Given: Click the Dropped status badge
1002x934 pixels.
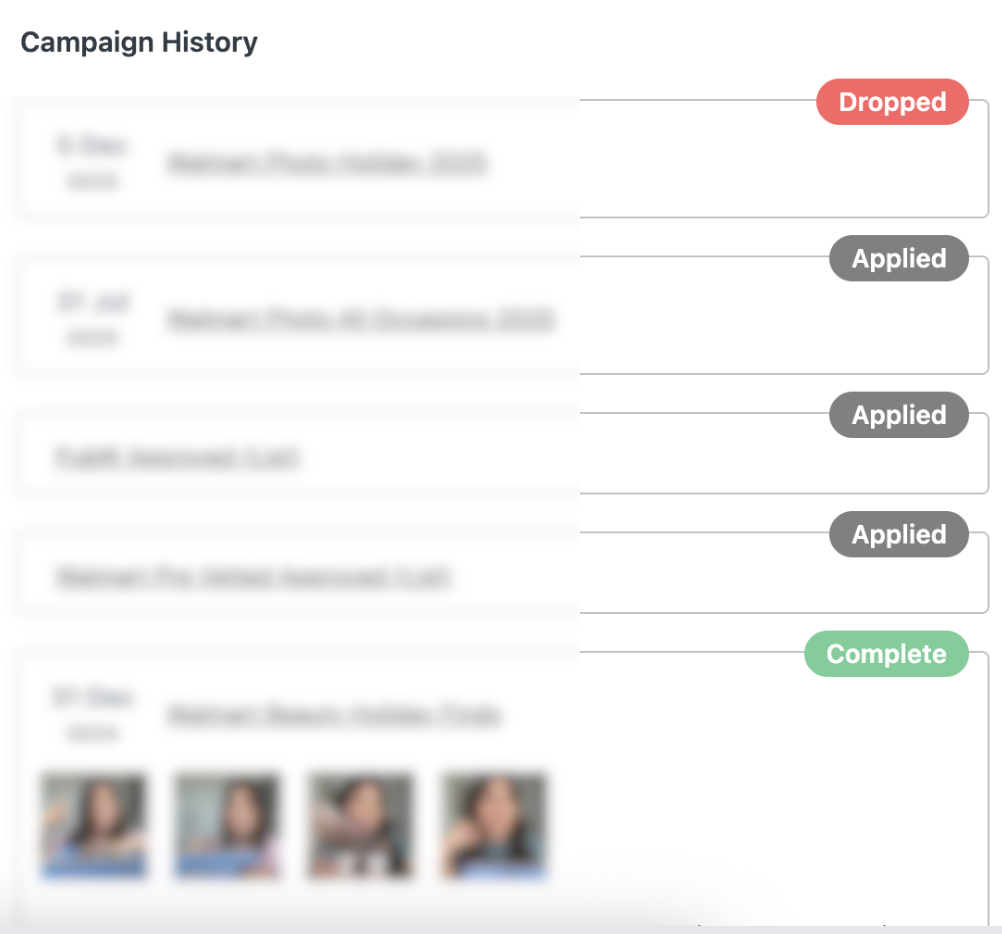Looking at the screenshot, I should pos(891,102).
